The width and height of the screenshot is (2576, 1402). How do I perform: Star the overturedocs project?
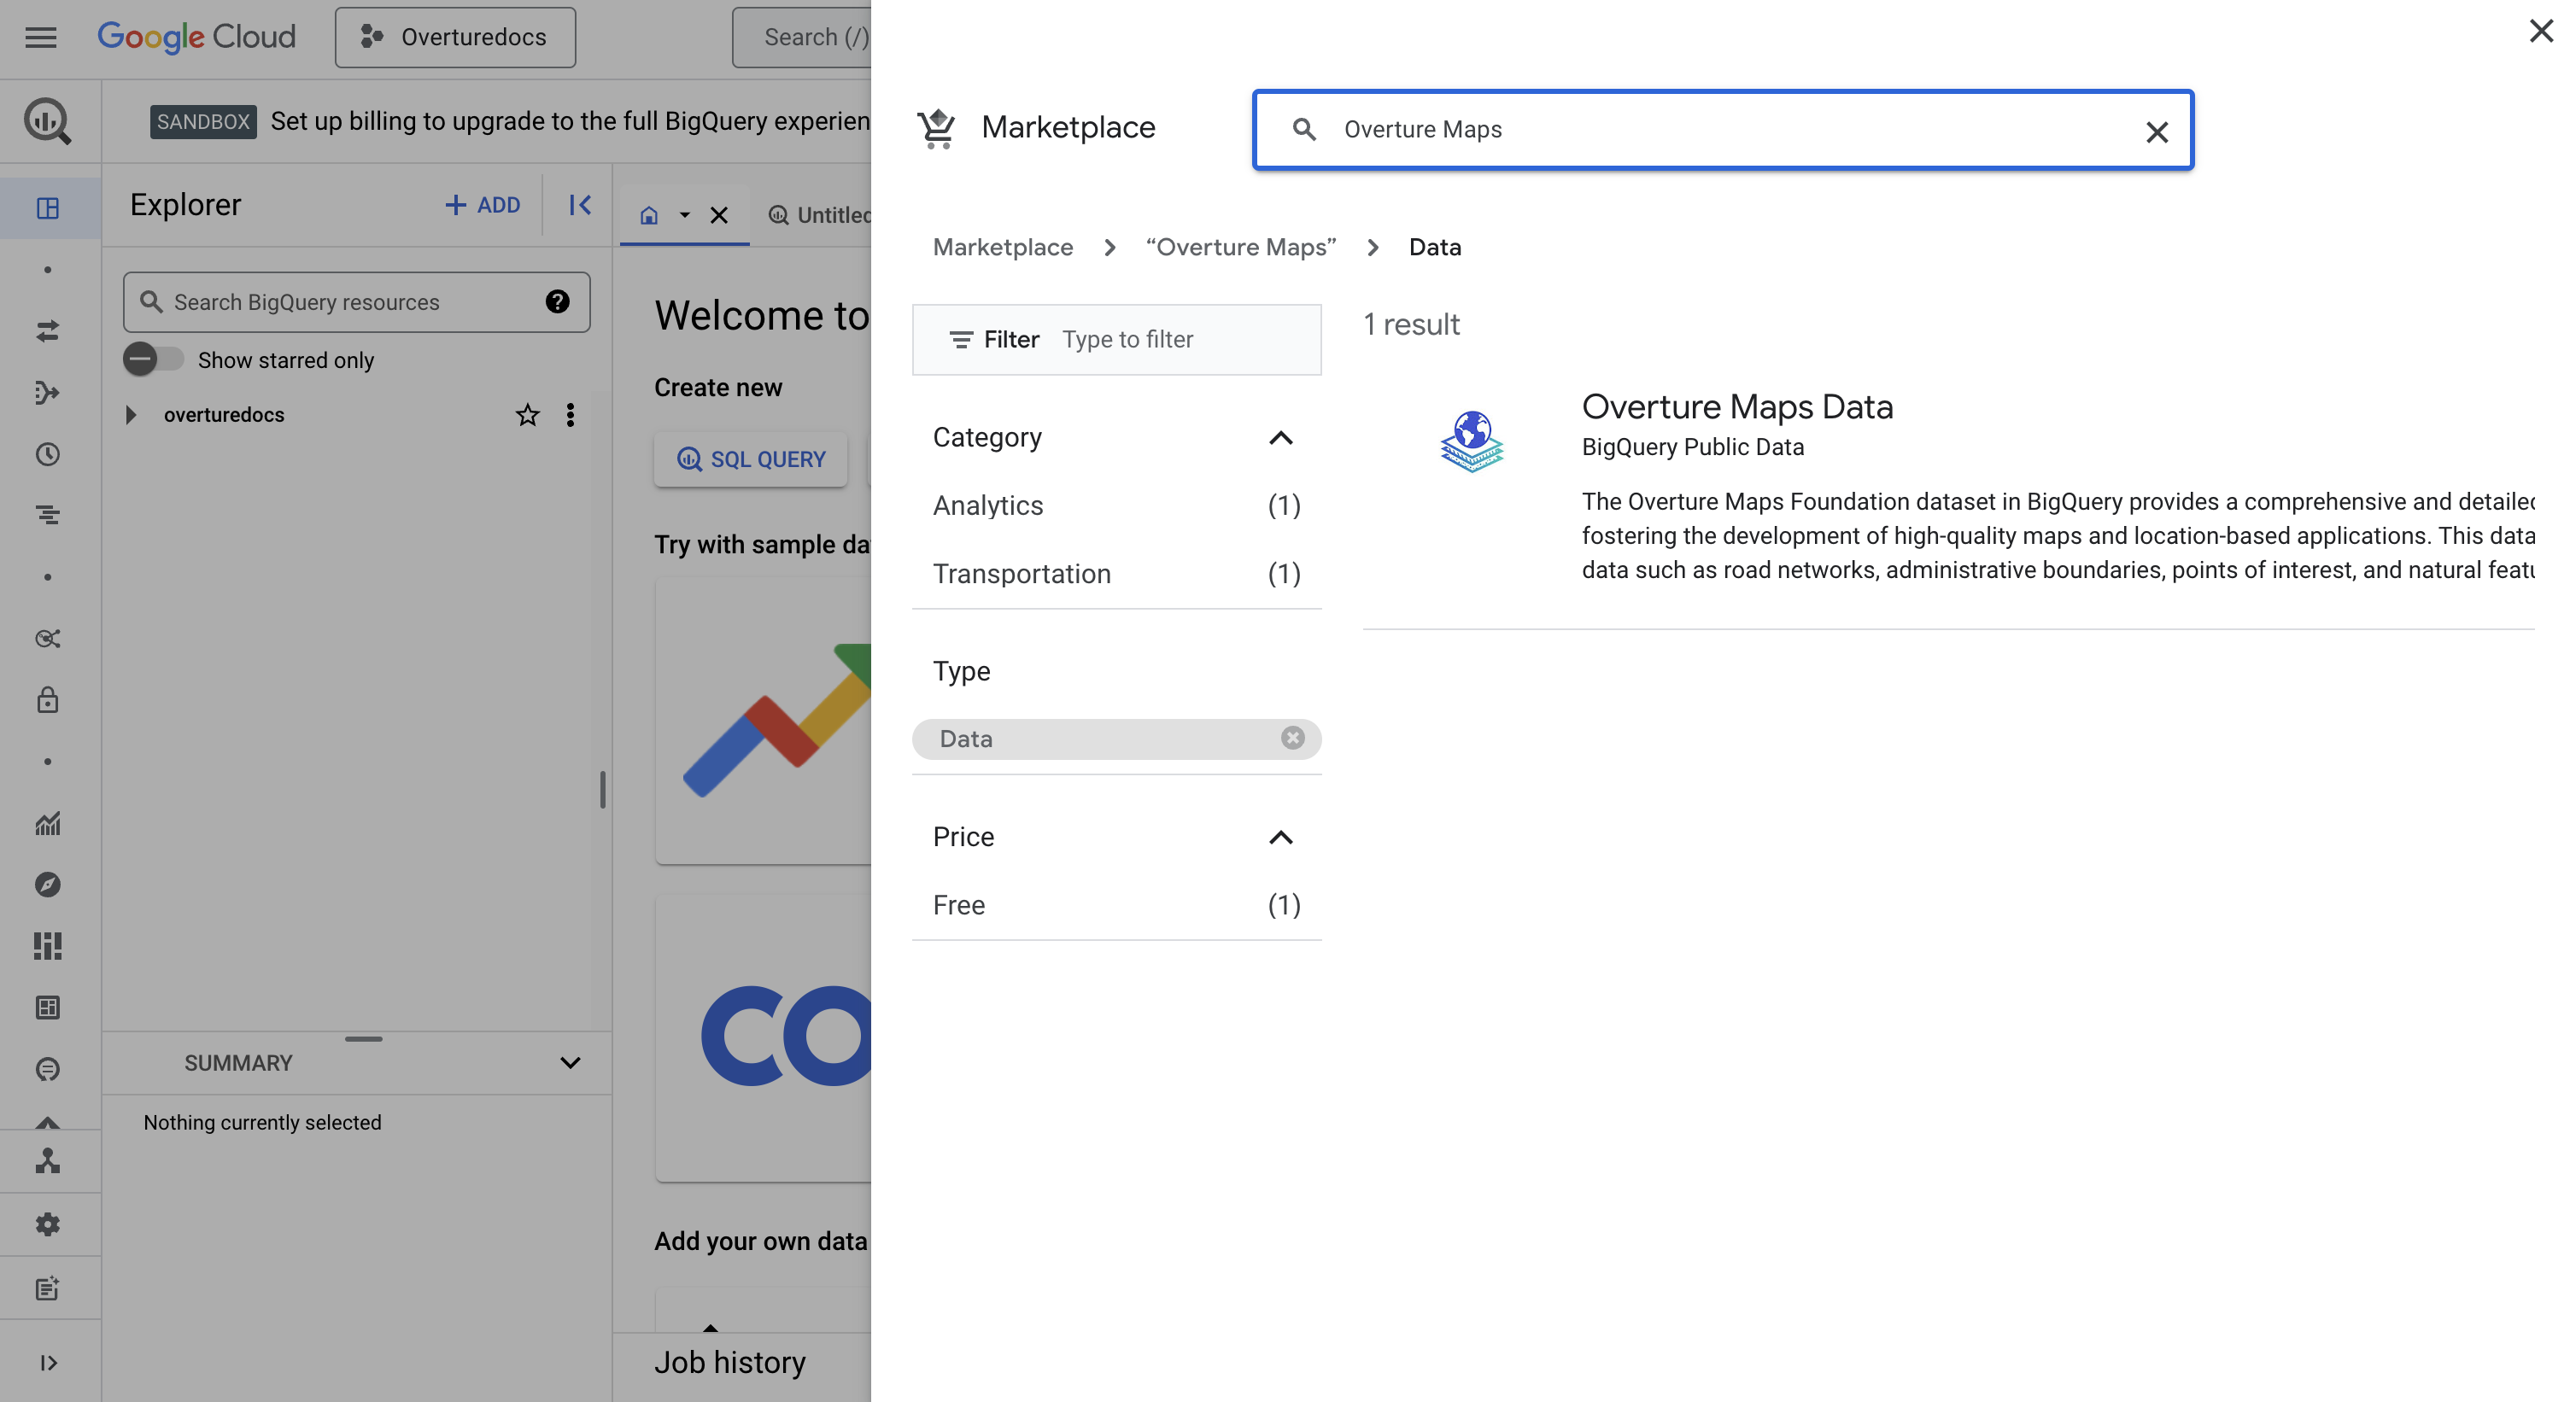click(527, 415)
